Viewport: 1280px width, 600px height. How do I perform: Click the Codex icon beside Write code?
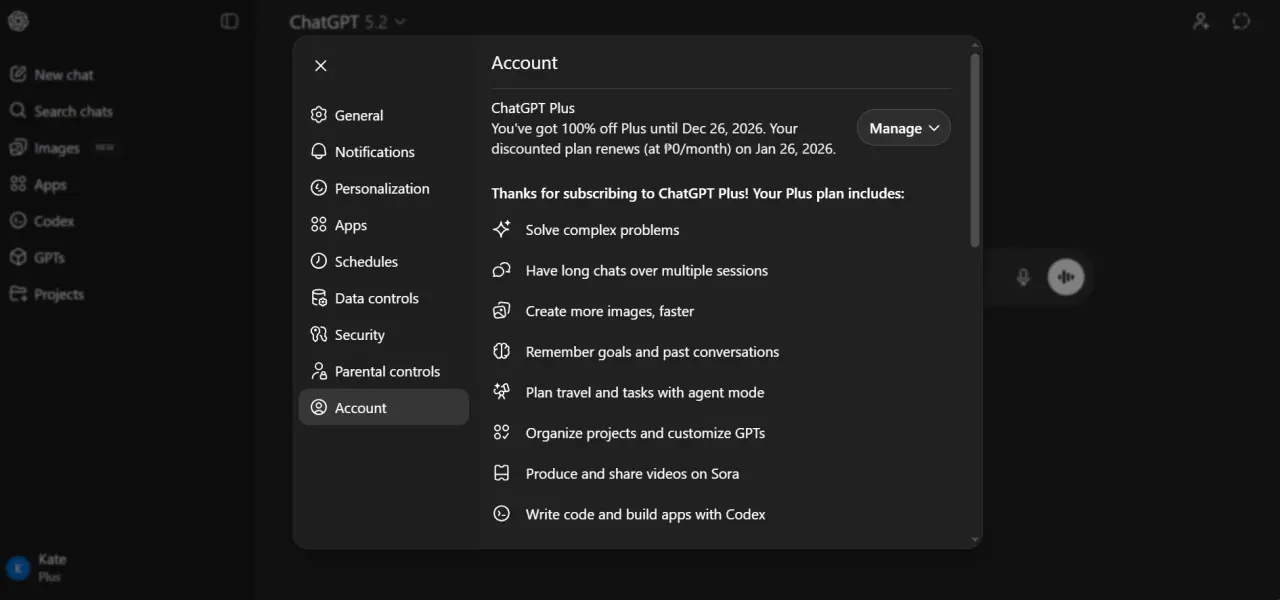[x=502, y=514]
